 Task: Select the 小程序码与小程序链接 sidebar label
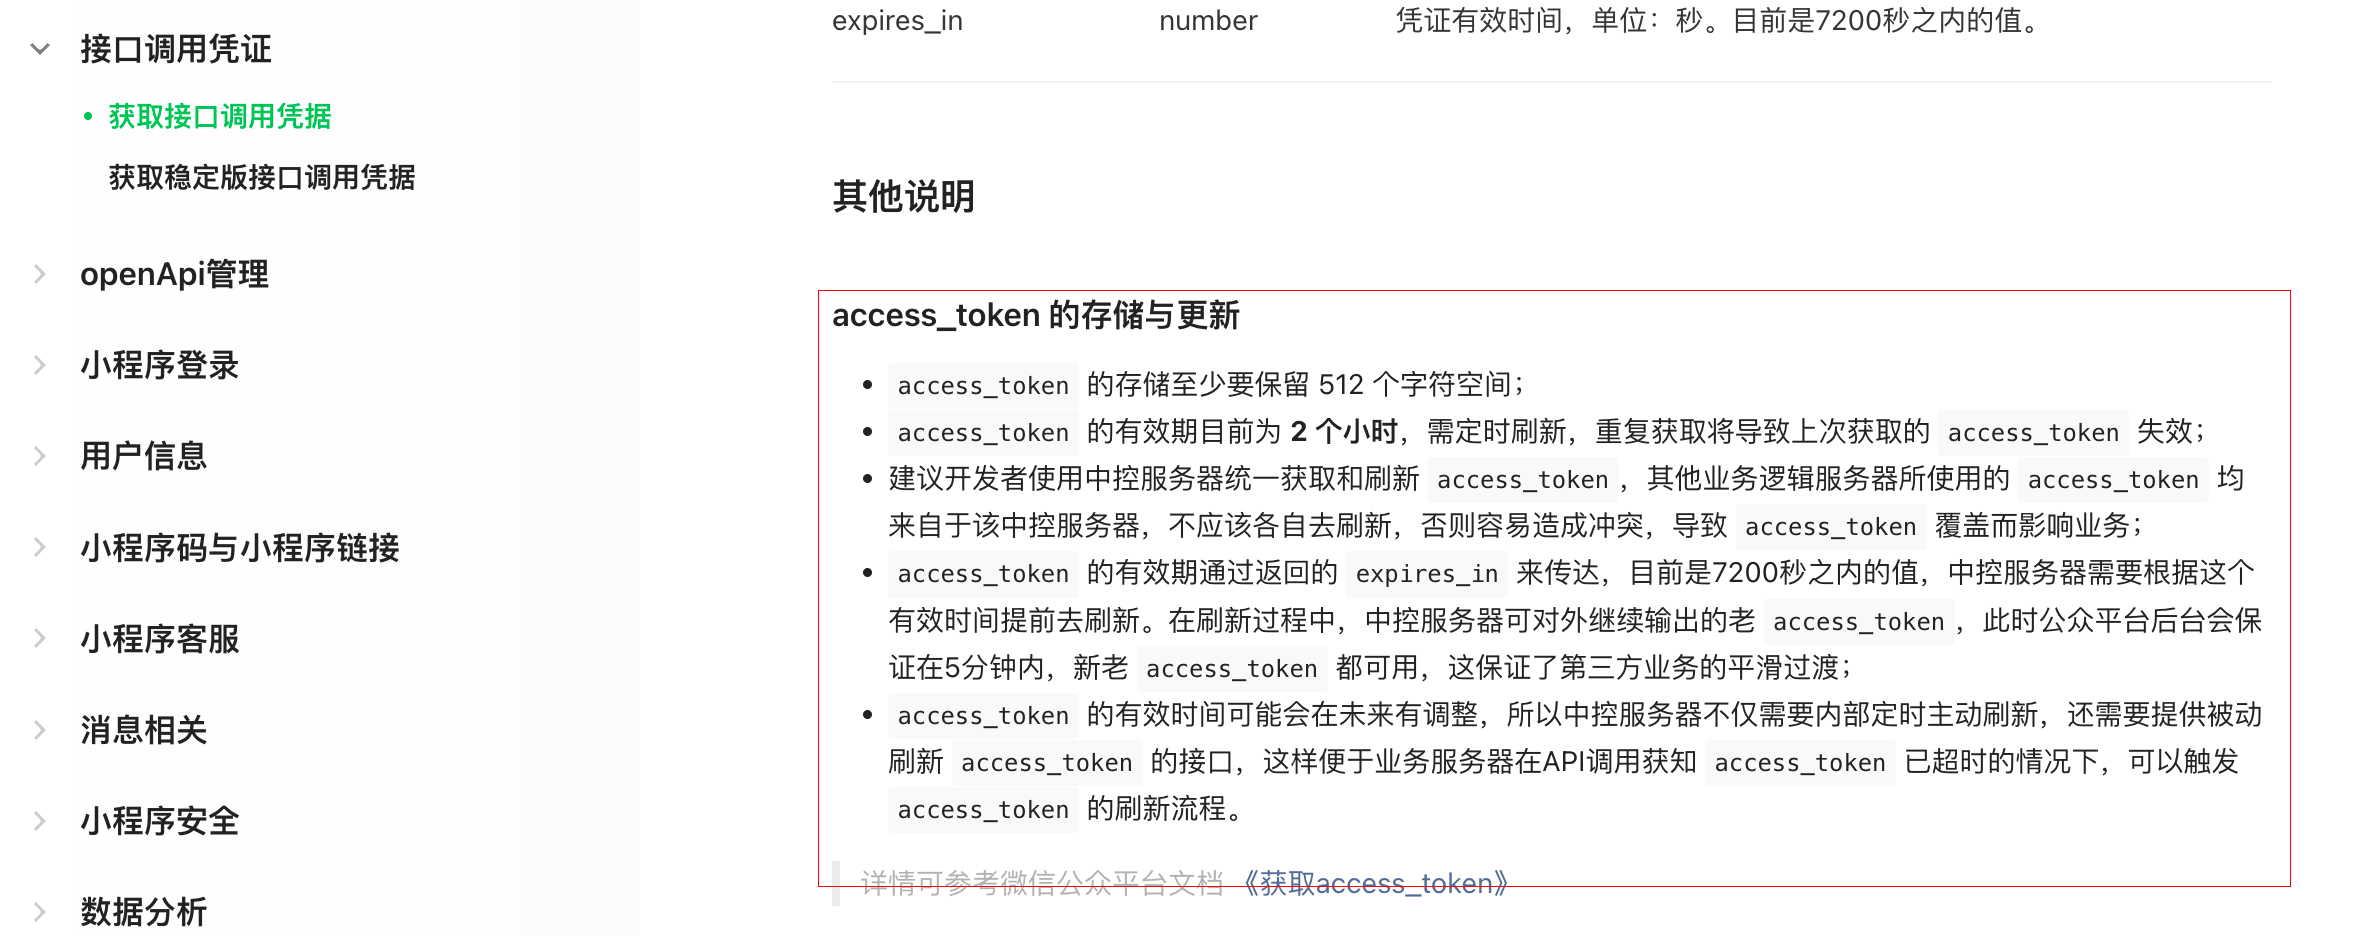click(240, 547)
